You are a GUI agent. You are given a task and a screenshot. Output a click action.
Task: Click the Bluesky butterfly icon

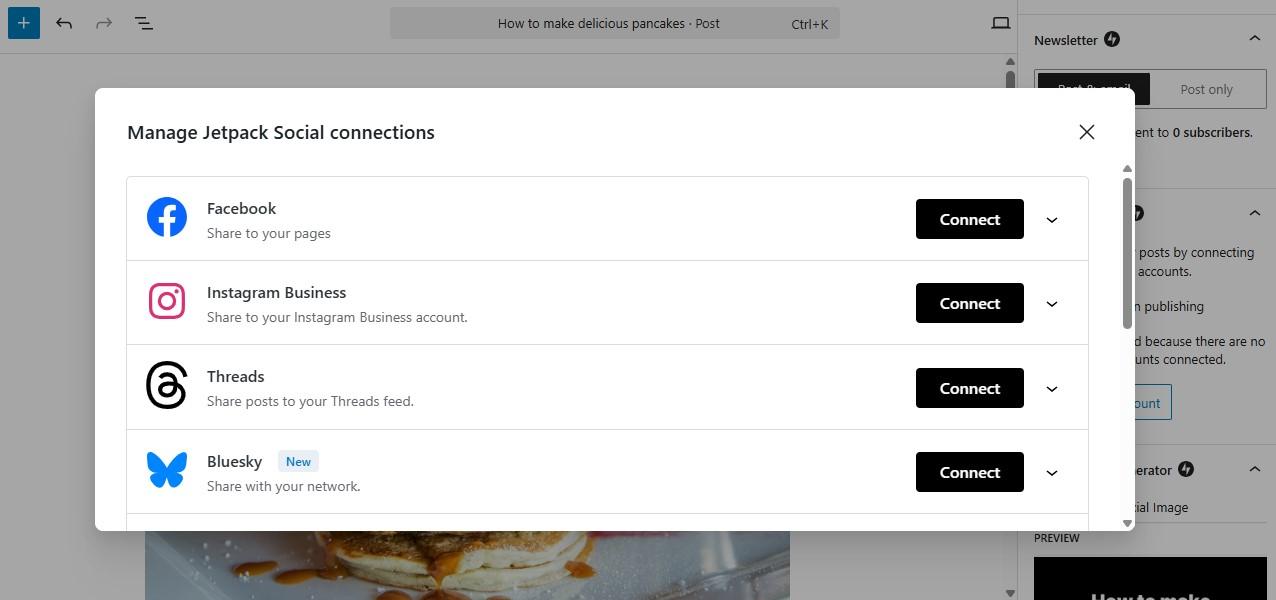tap(166, 470)
